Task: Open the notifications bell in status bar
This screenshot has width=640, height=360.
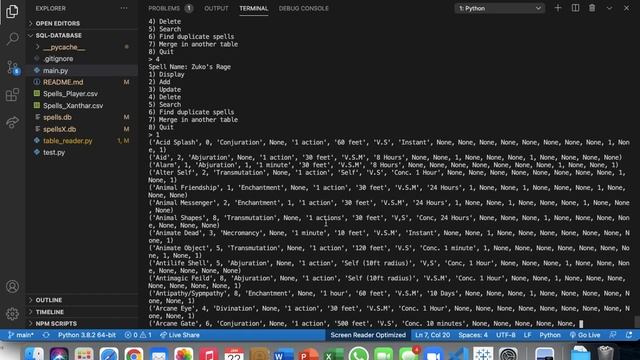Action: pyautogui.click(x=629, y=335)
